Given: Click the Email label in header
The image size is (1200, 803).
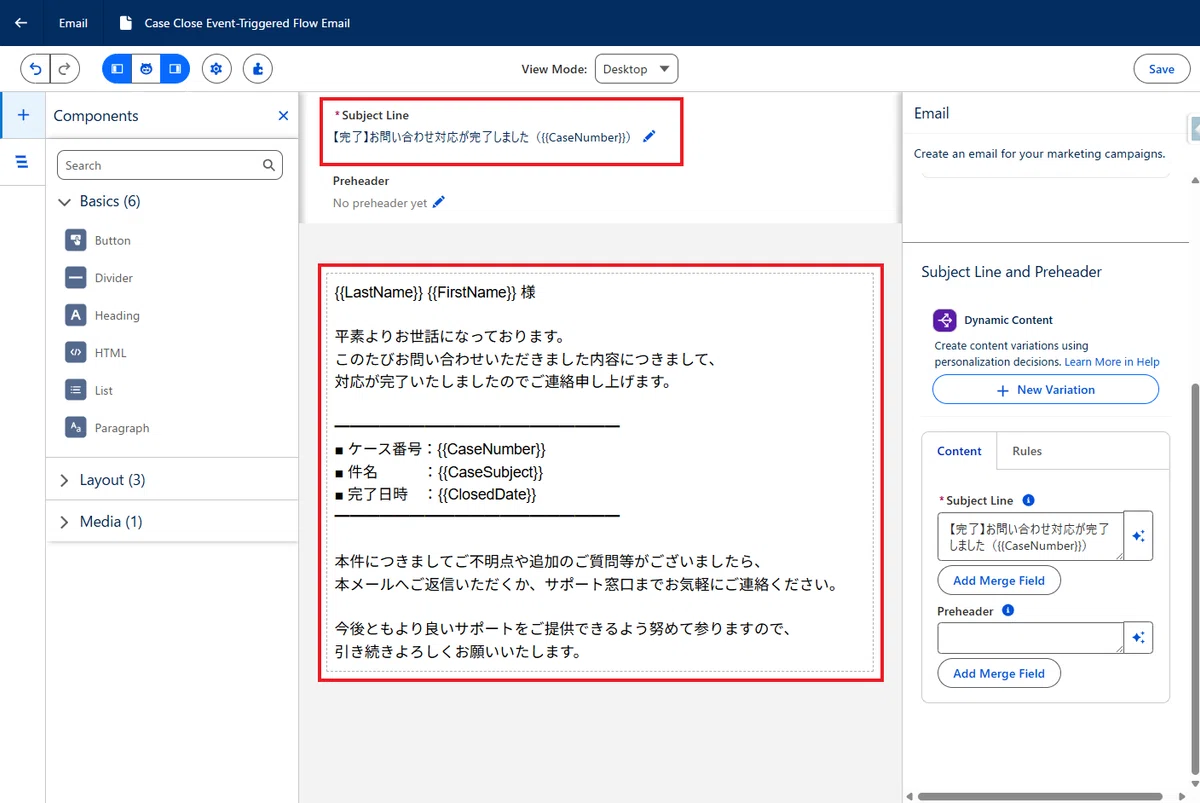Looking at the screenshot, I should click(73, 23).
